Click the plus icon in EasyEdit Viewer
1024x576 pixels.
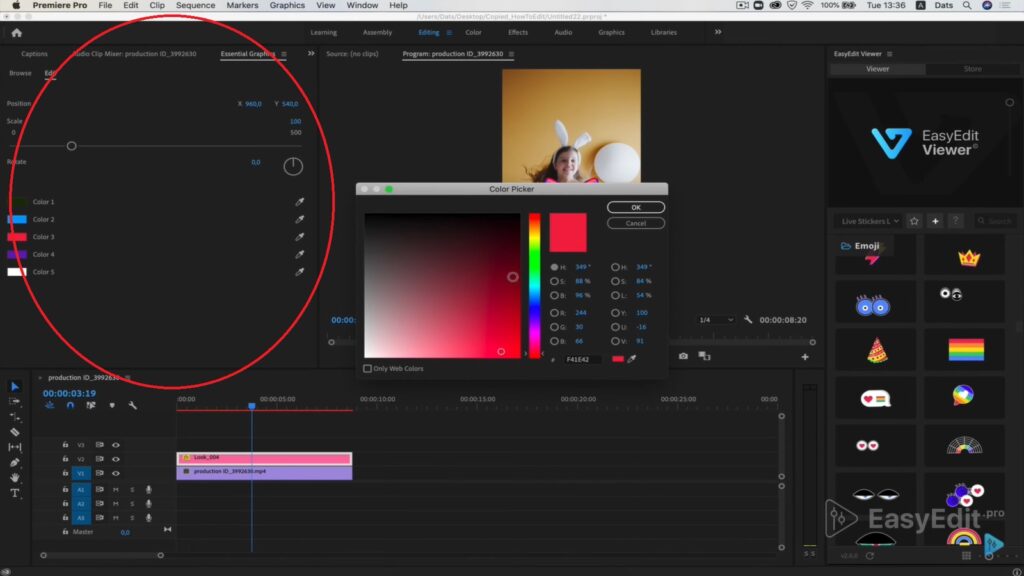coord(935,221)
